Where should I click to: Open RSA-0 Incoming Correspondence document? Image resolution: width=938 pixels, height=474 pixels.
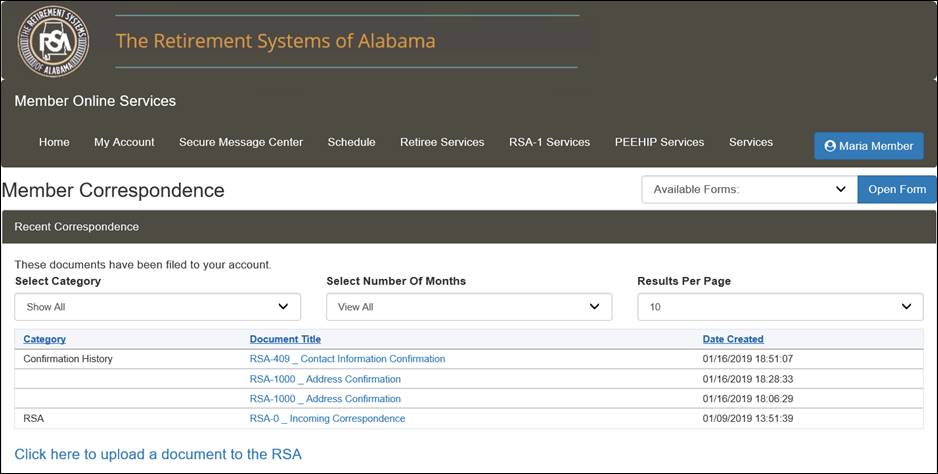pos(327,419)
